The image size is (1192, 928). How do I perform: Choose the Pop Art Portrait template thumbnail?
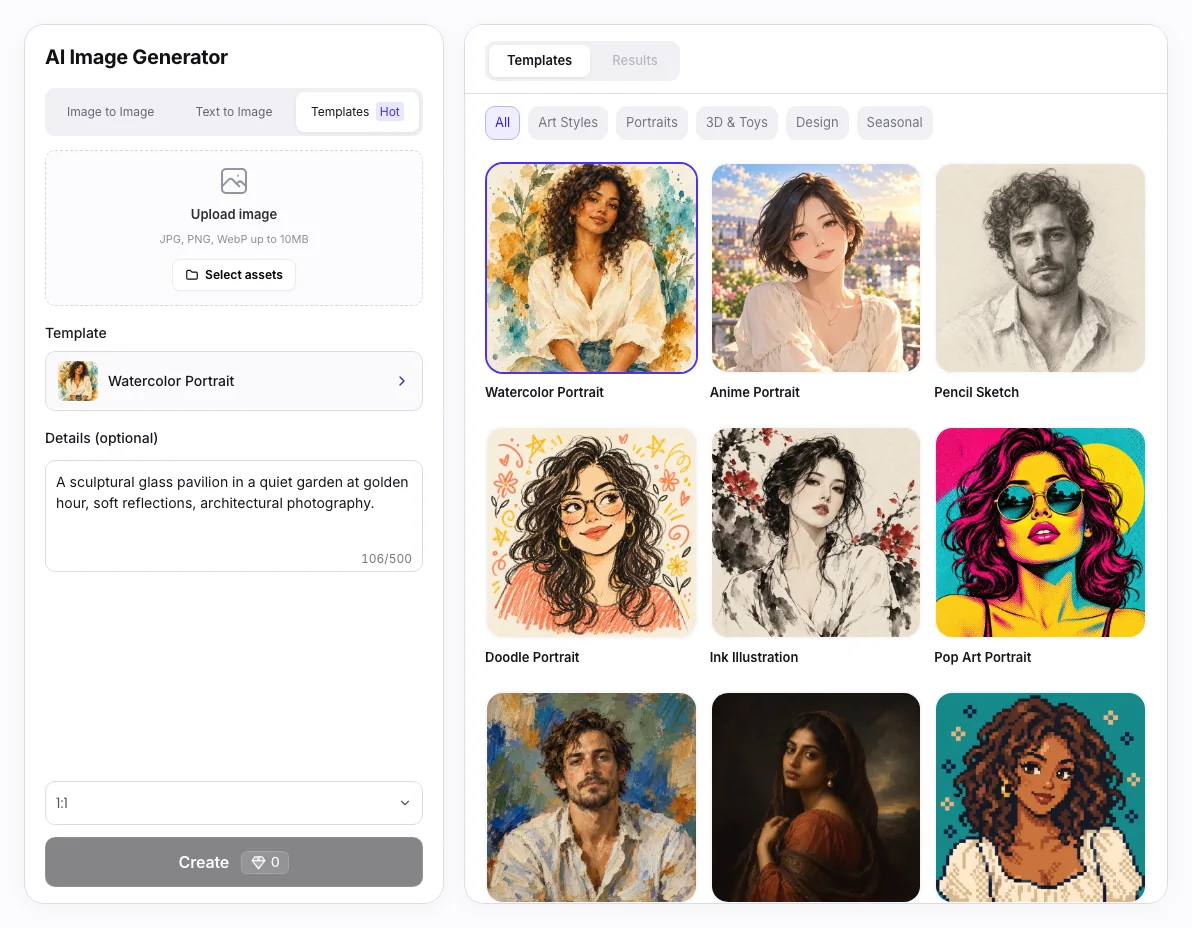coord(1040,532)
